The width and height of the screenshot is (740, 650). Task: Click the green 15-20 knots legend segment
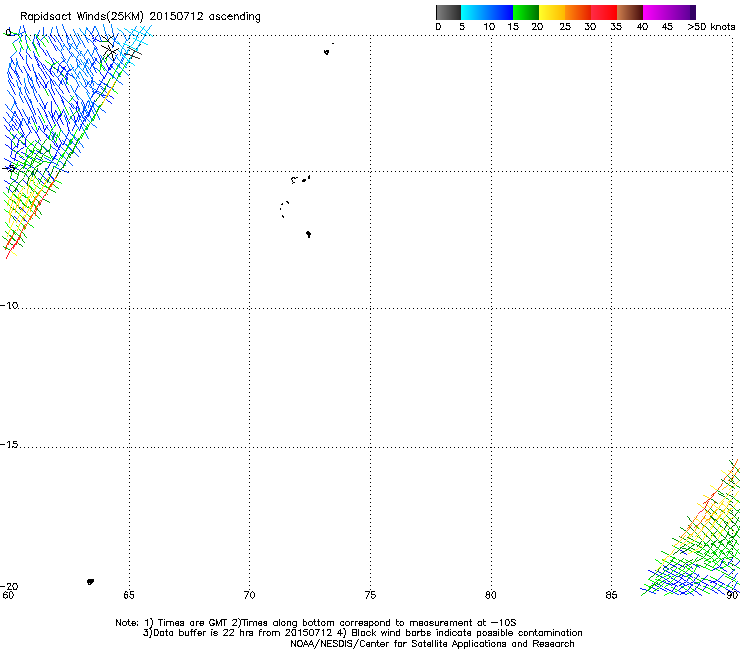pyautogui.click(x=526, y=12)
